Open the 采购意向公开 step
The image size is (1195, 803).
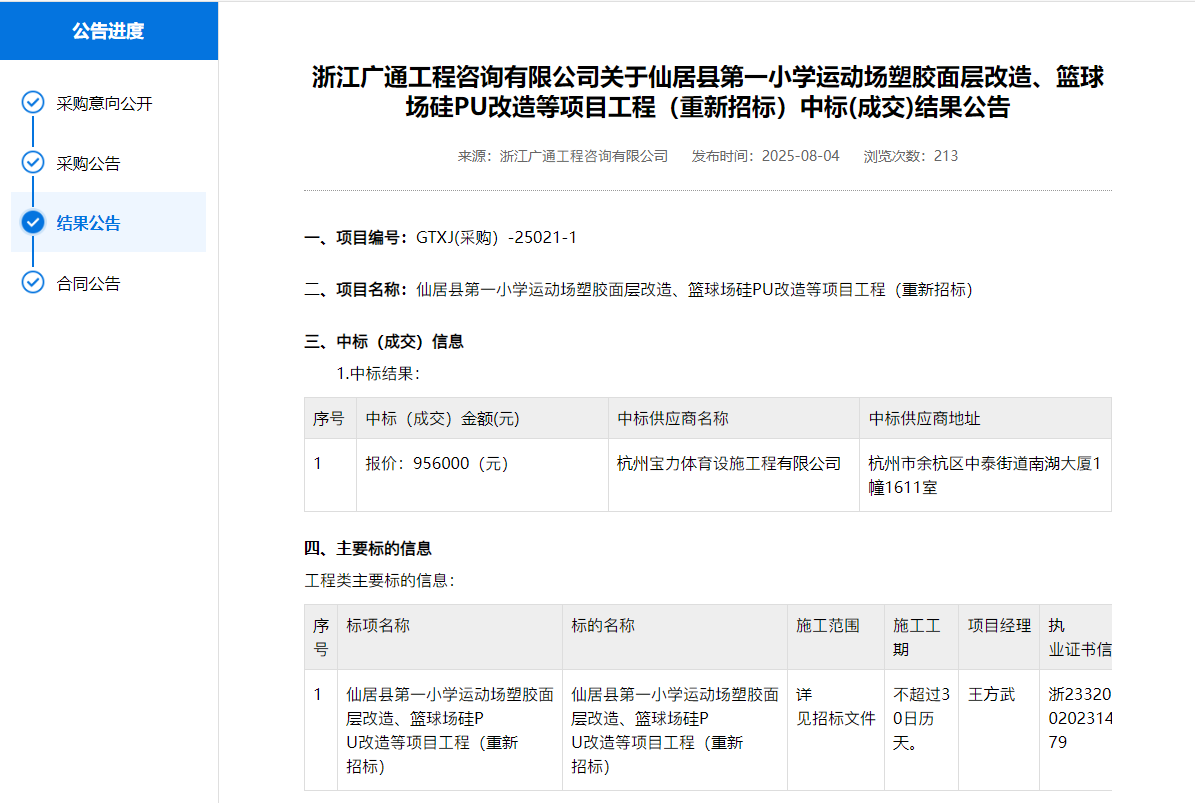click(104, 104)
